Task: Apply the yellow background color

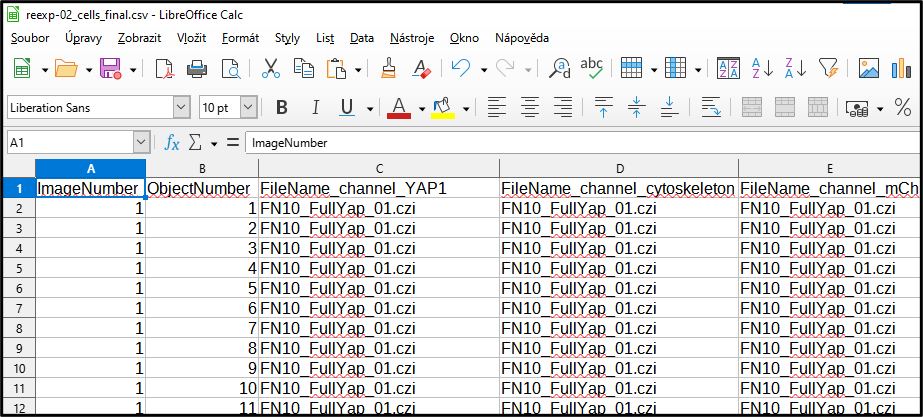Action: 443,108
